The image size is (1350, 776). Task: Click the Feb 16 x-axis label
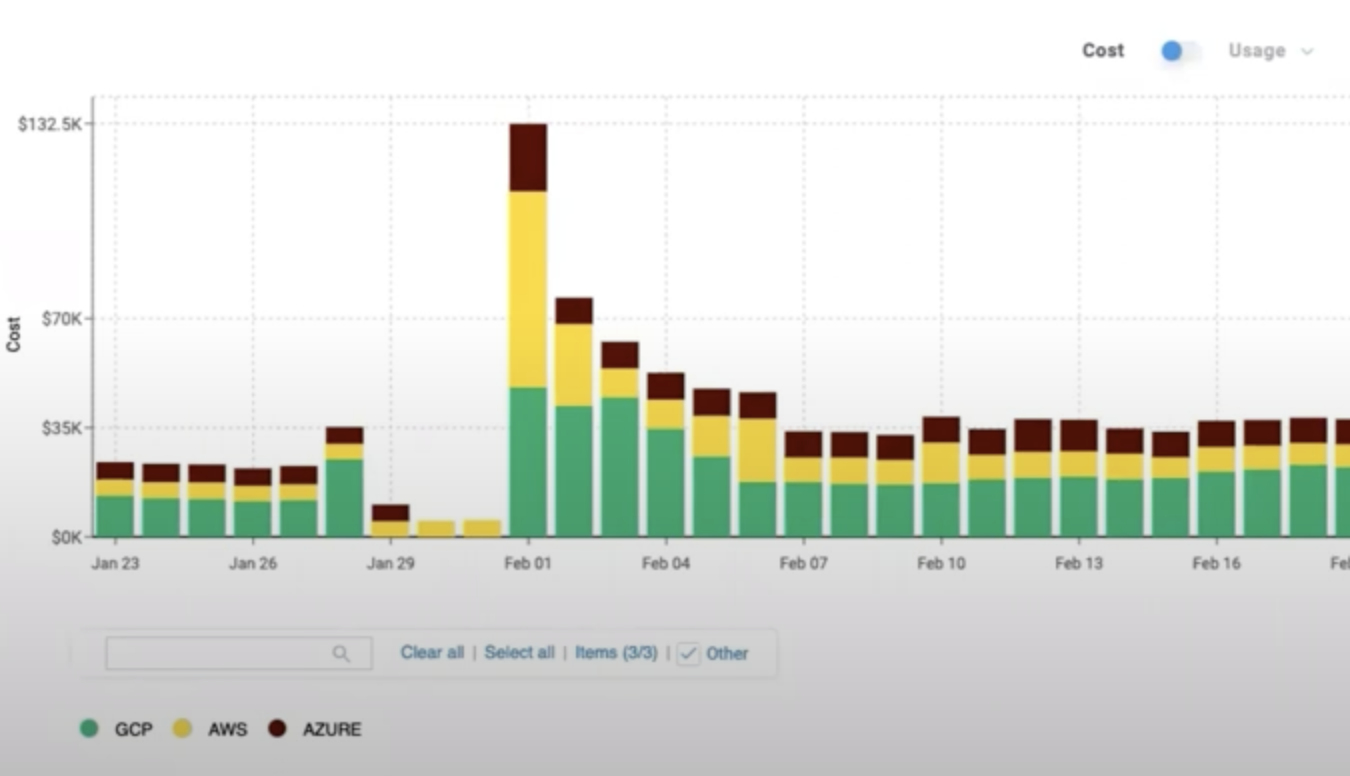[1217, 563]
